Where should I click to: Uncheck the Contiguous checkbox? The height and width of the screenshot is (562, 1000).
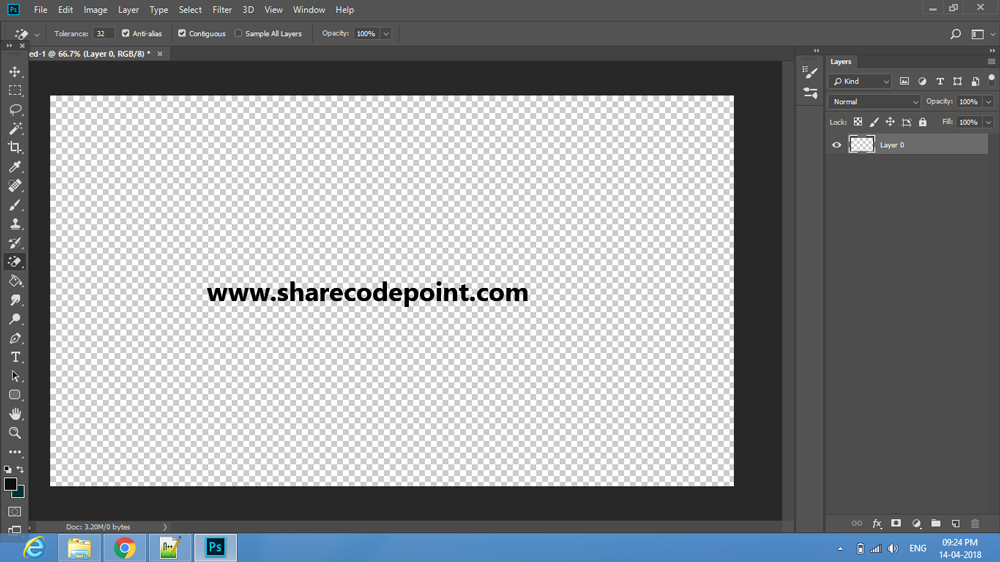click(182, 33)
